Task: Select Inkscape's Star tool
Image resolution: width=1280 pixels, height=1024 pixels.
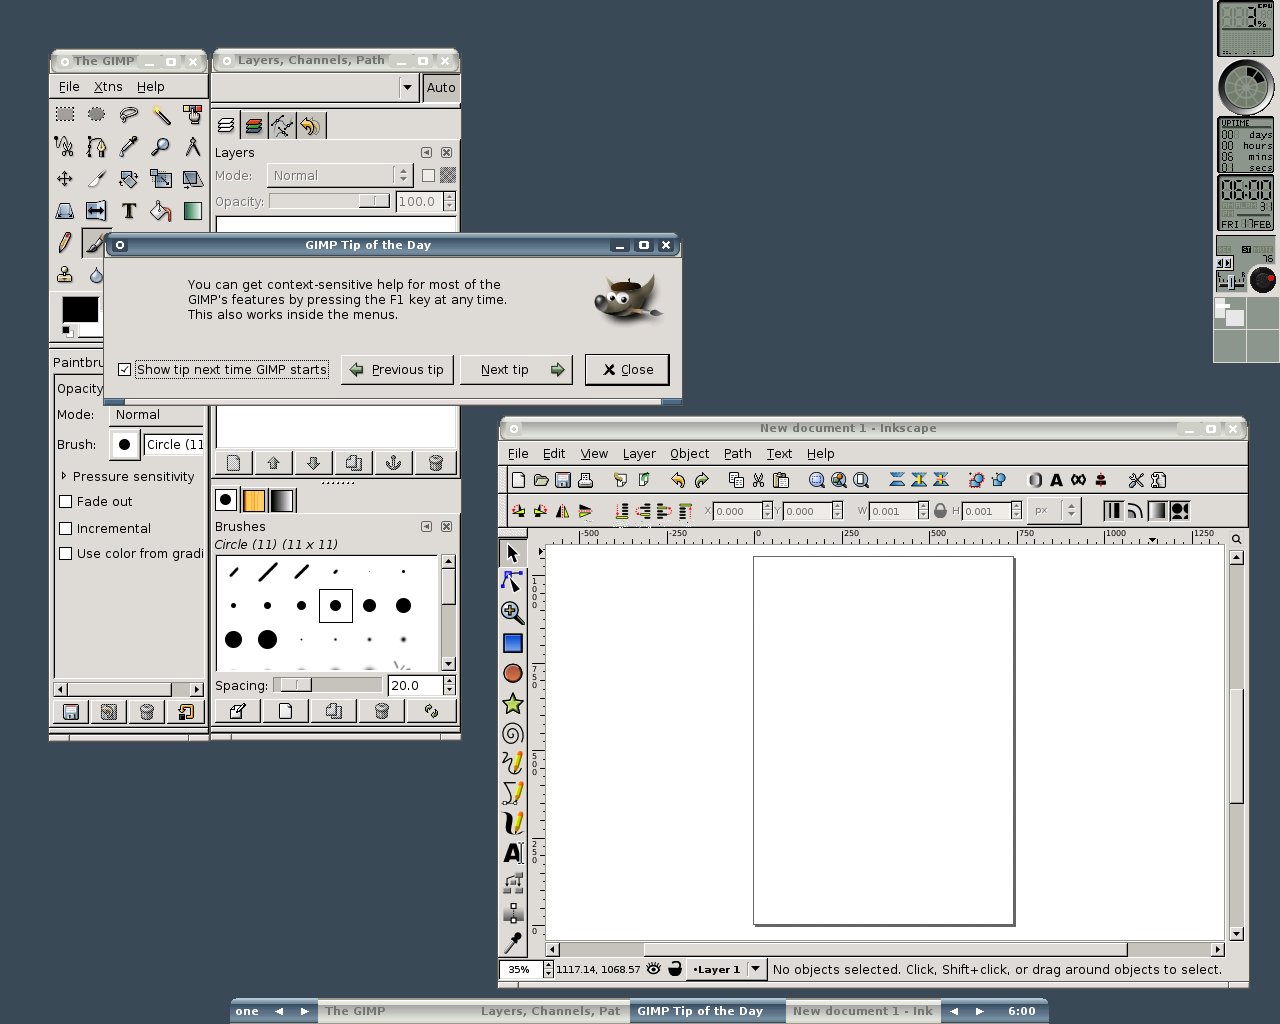Action: pos(512,703)
